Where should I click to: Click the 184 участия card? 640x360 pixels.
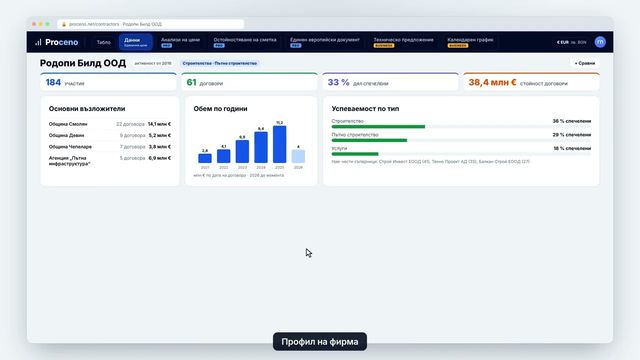pos(109,82)
